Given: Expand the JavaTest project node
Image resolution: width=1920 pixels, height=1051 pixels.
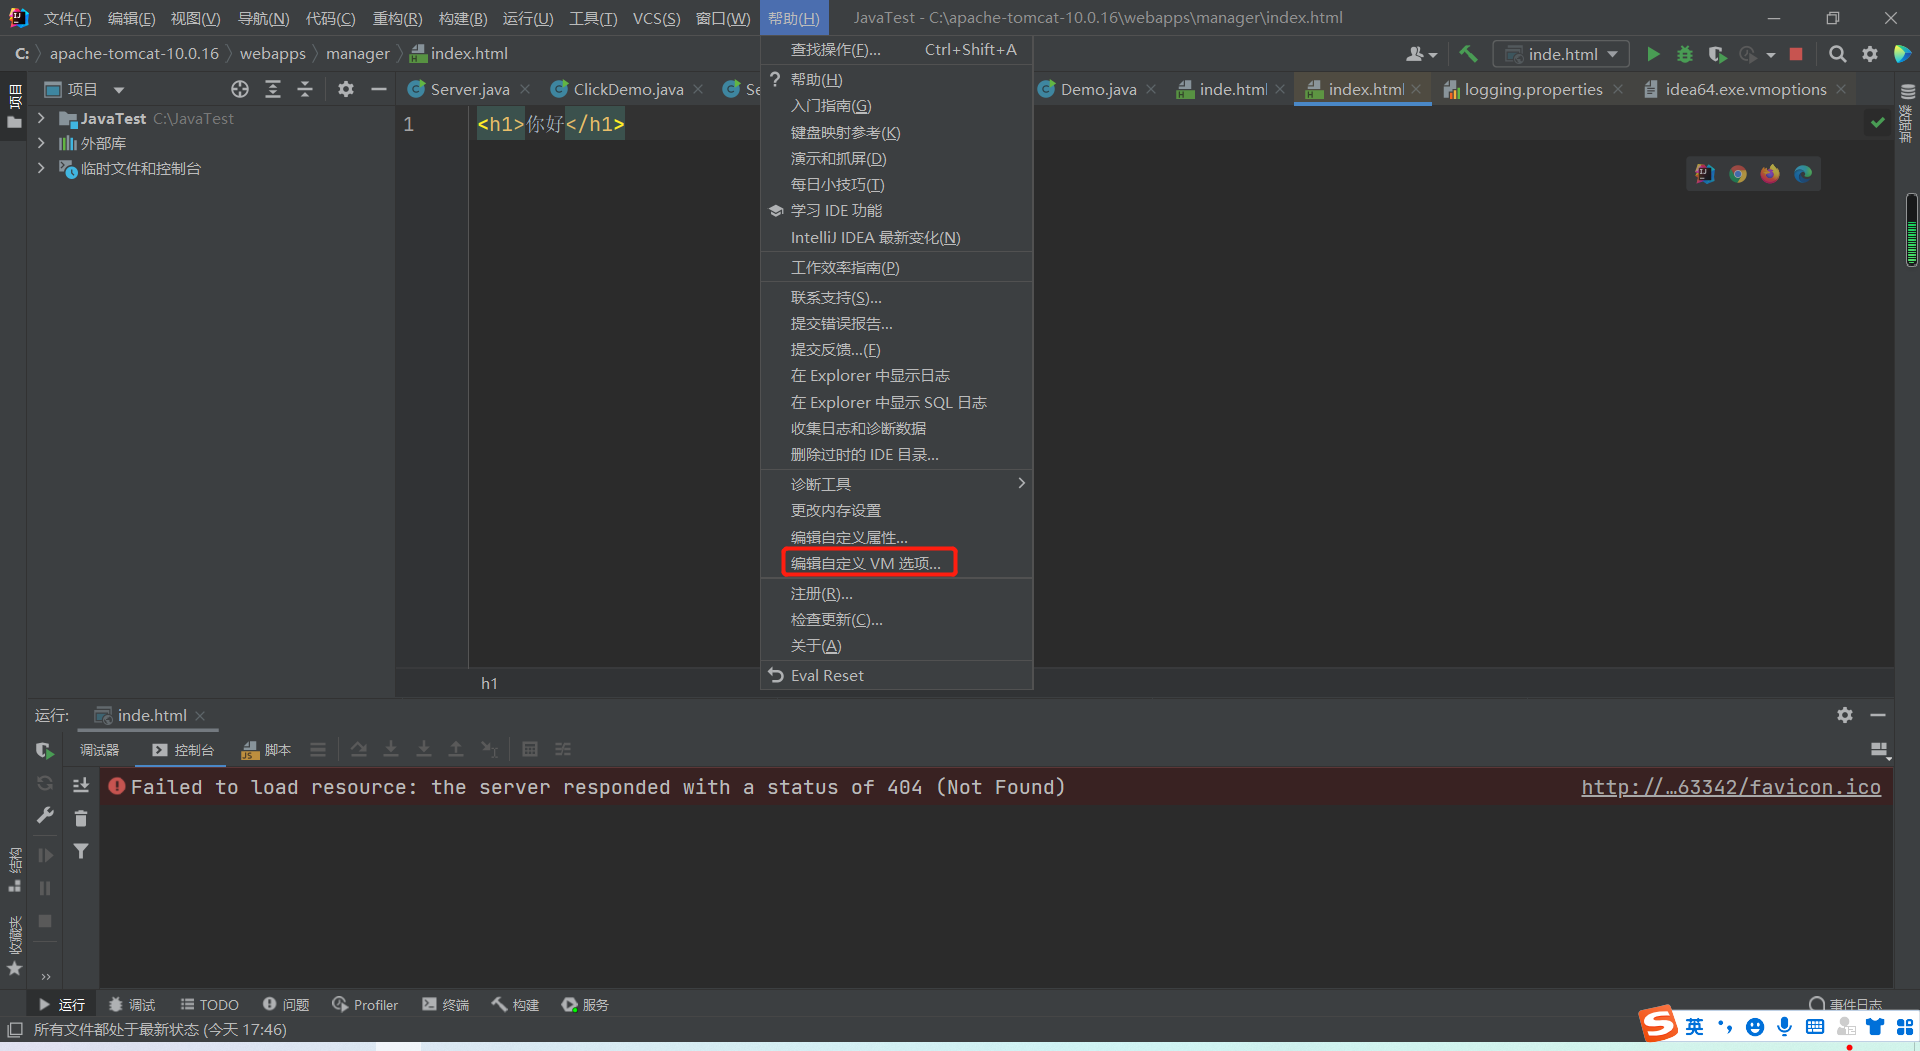Looking at the screenshot, I should point(40,118).
